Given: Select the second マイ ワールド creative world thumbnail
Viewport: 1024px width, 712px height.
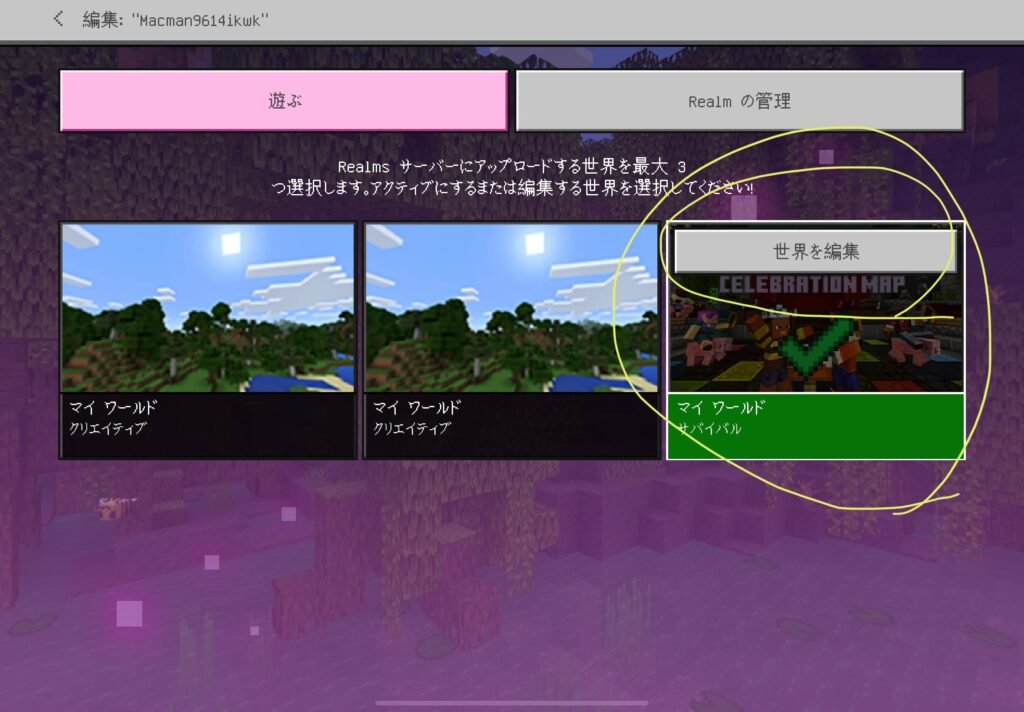Looking at the screenshot, I should click(x=511, y=308).
